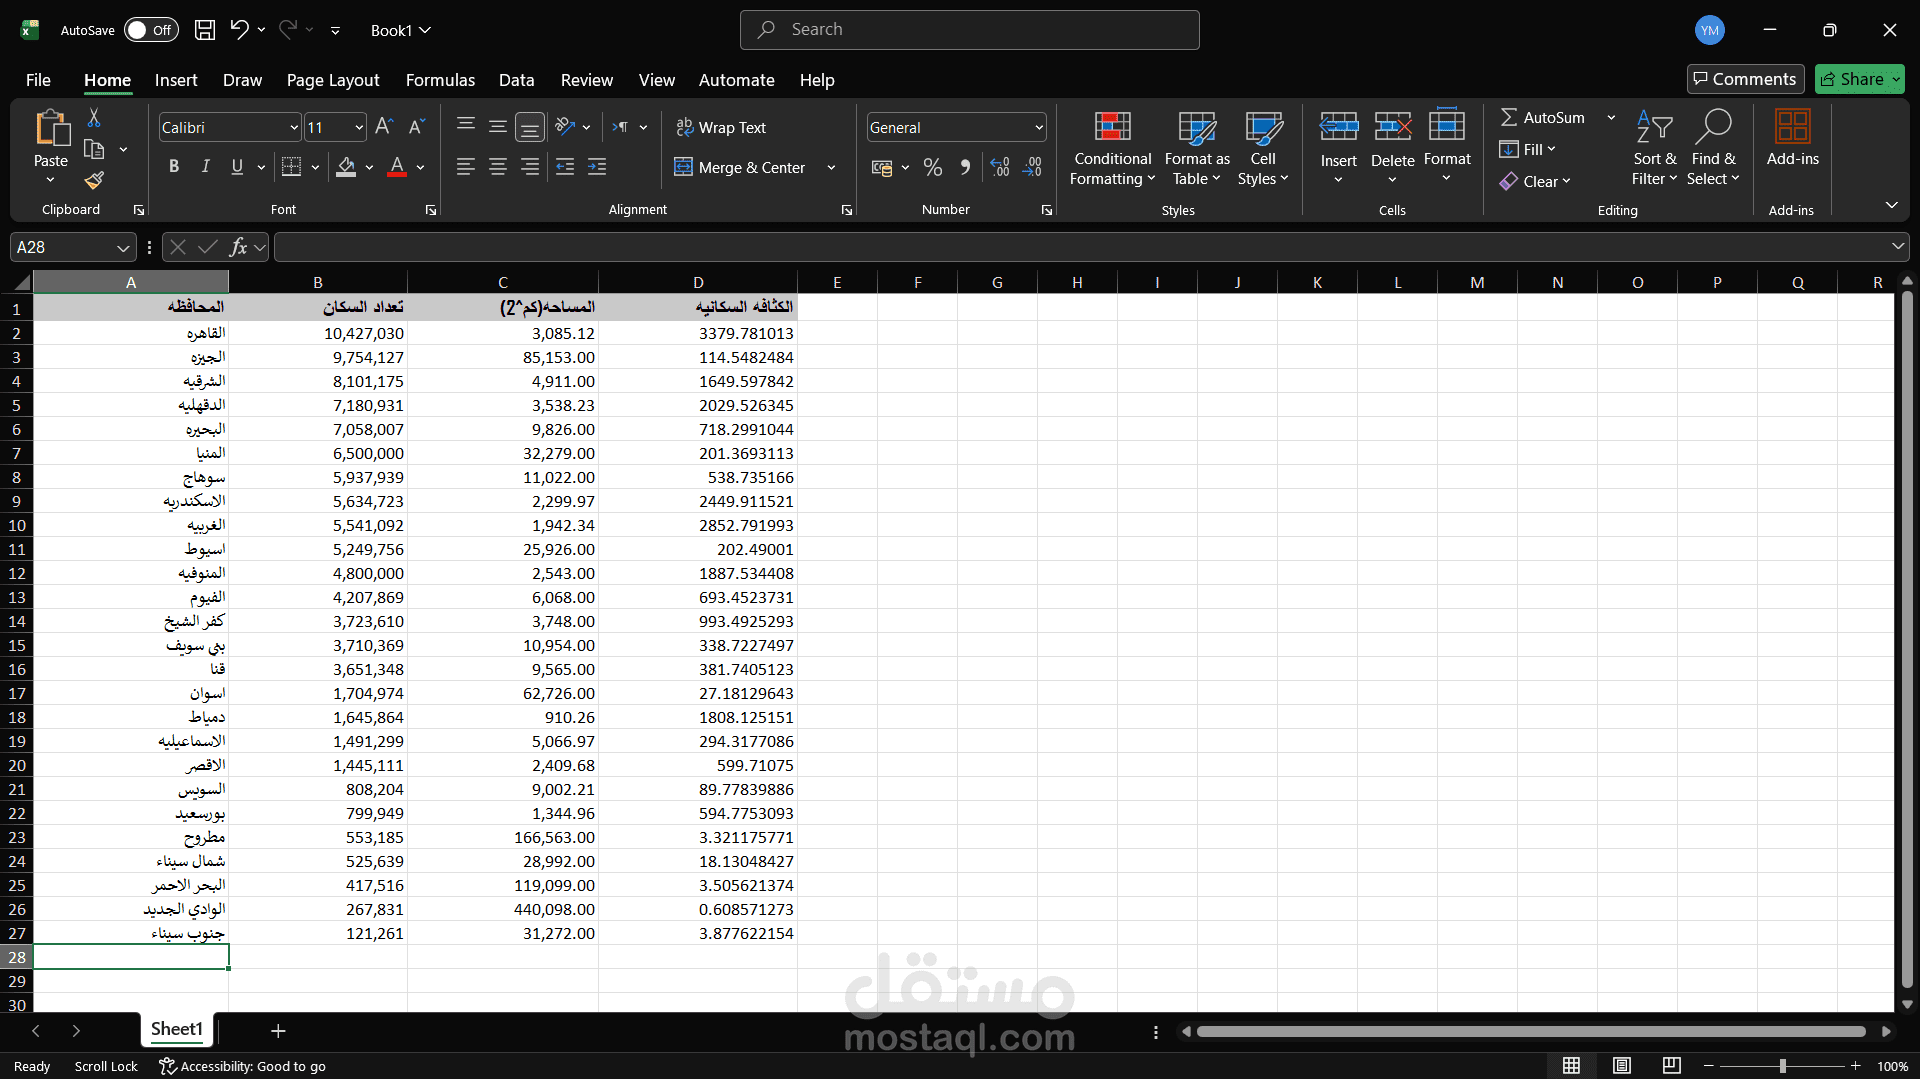Decrease font size with the smaller A icon
Image resolution: width=1920 pixels, height=1080 pixels.
tap(417, 127)
